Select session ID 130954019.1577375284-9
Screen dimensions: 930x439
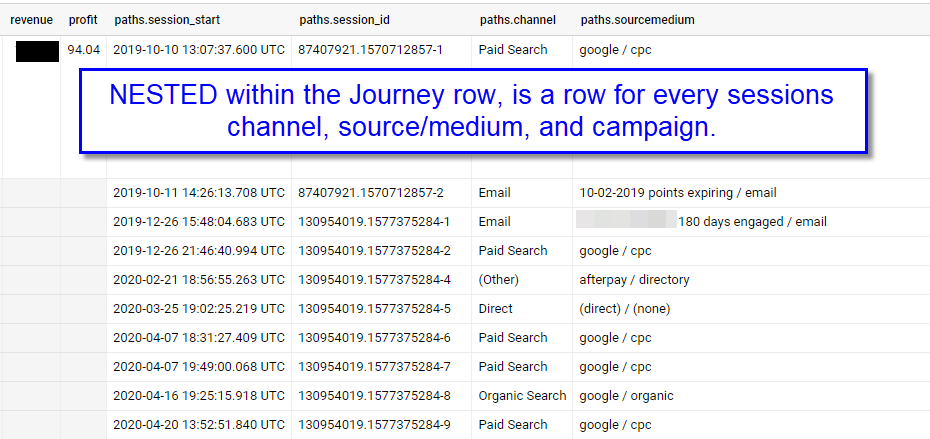(x=374, y=425)
